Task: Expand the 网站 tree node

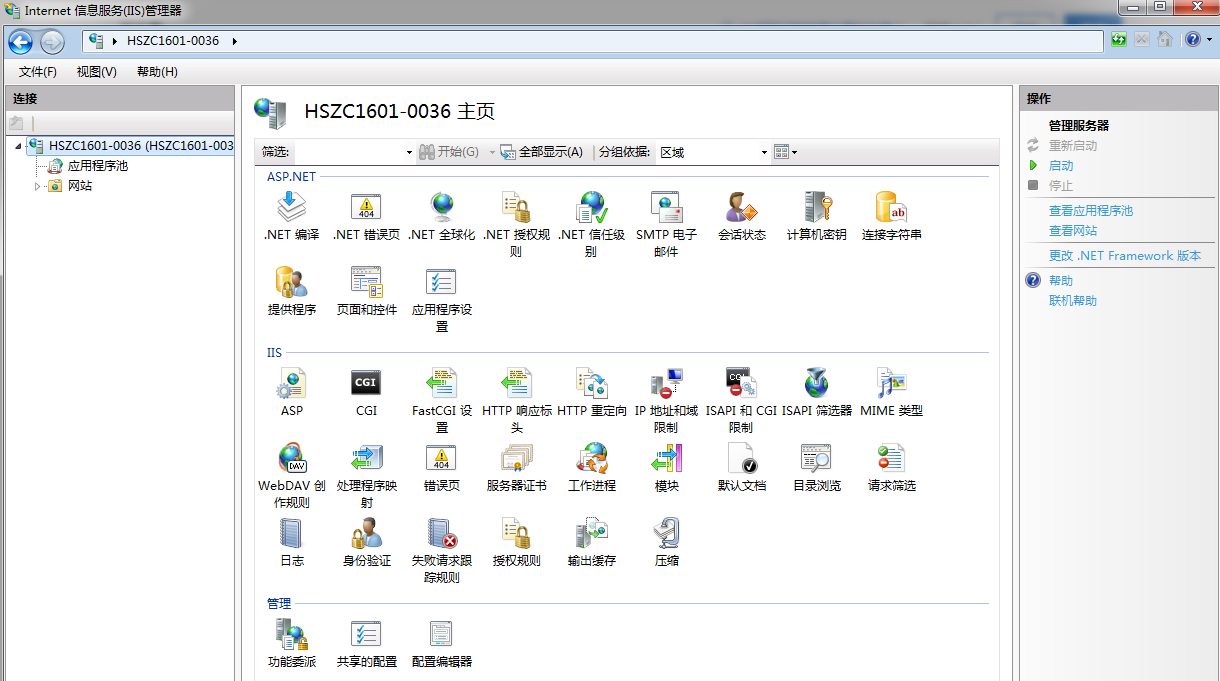Action: point(38,186)
